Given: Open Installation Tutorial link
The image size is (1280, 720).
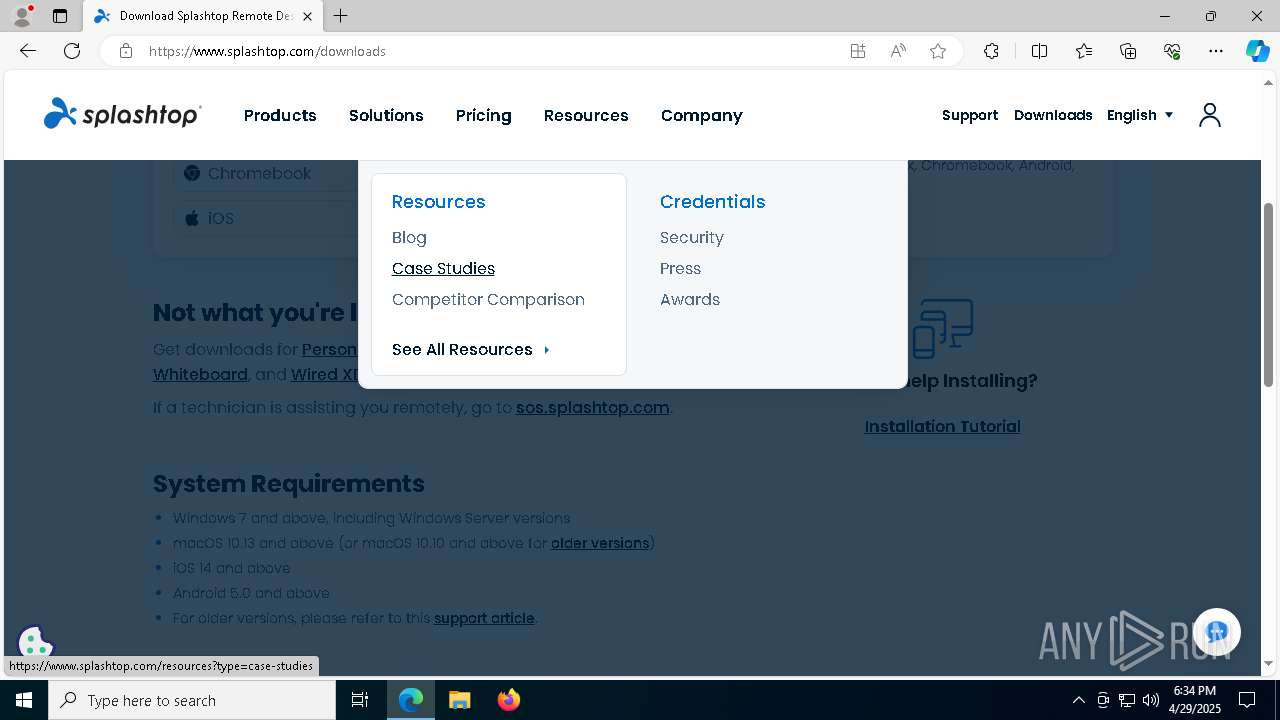Looking at the screenshot, I should click(x=942, y=426).
